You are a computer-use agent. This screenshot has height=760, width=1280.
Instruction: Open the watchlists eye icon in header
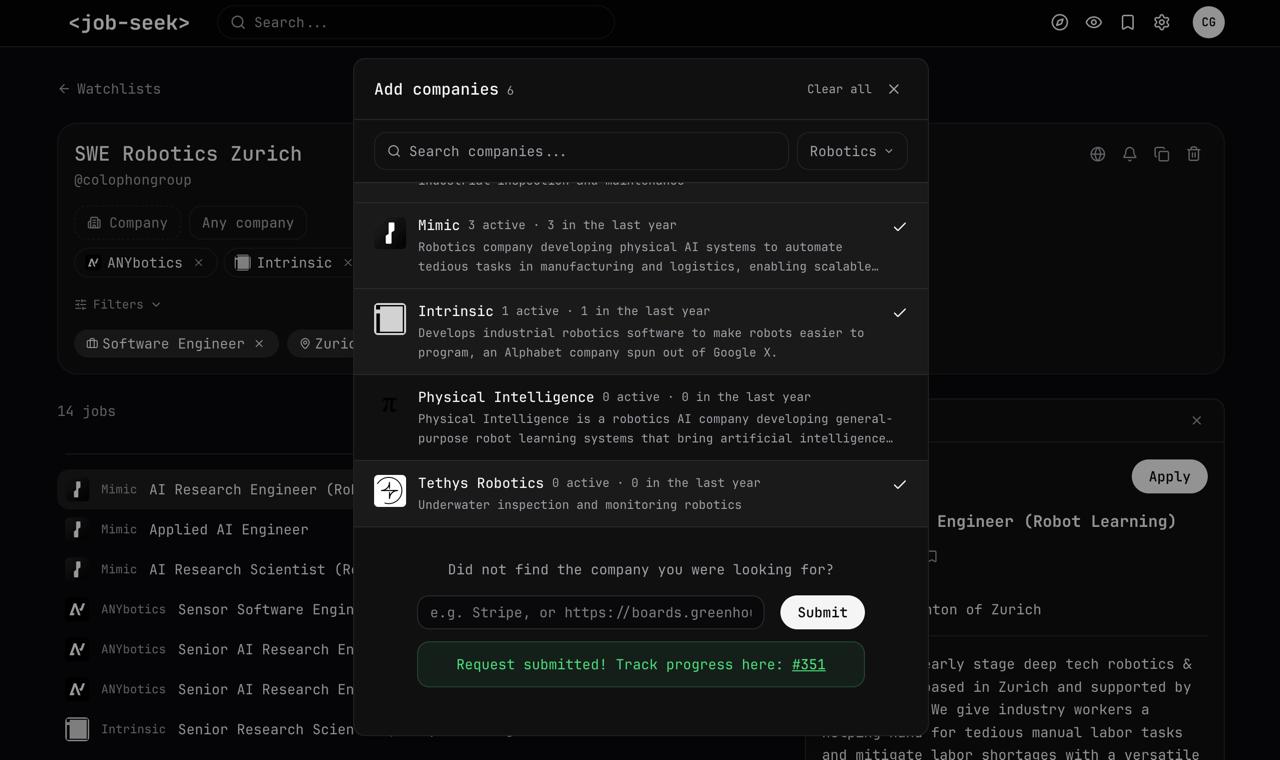coord(1094,22)
